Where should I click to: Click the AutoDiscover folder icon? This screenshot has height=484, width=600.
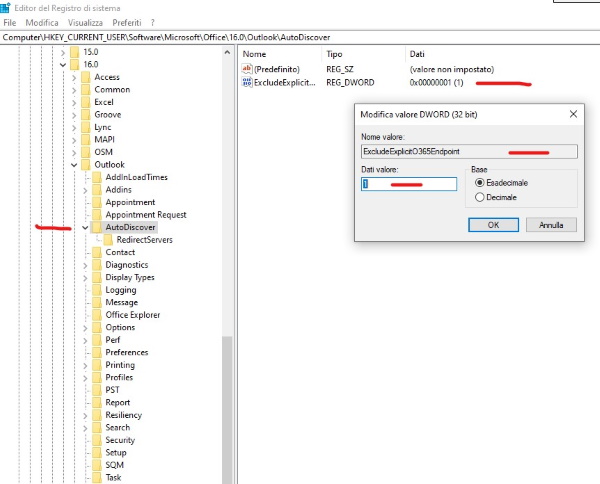[x=97, y=227]
